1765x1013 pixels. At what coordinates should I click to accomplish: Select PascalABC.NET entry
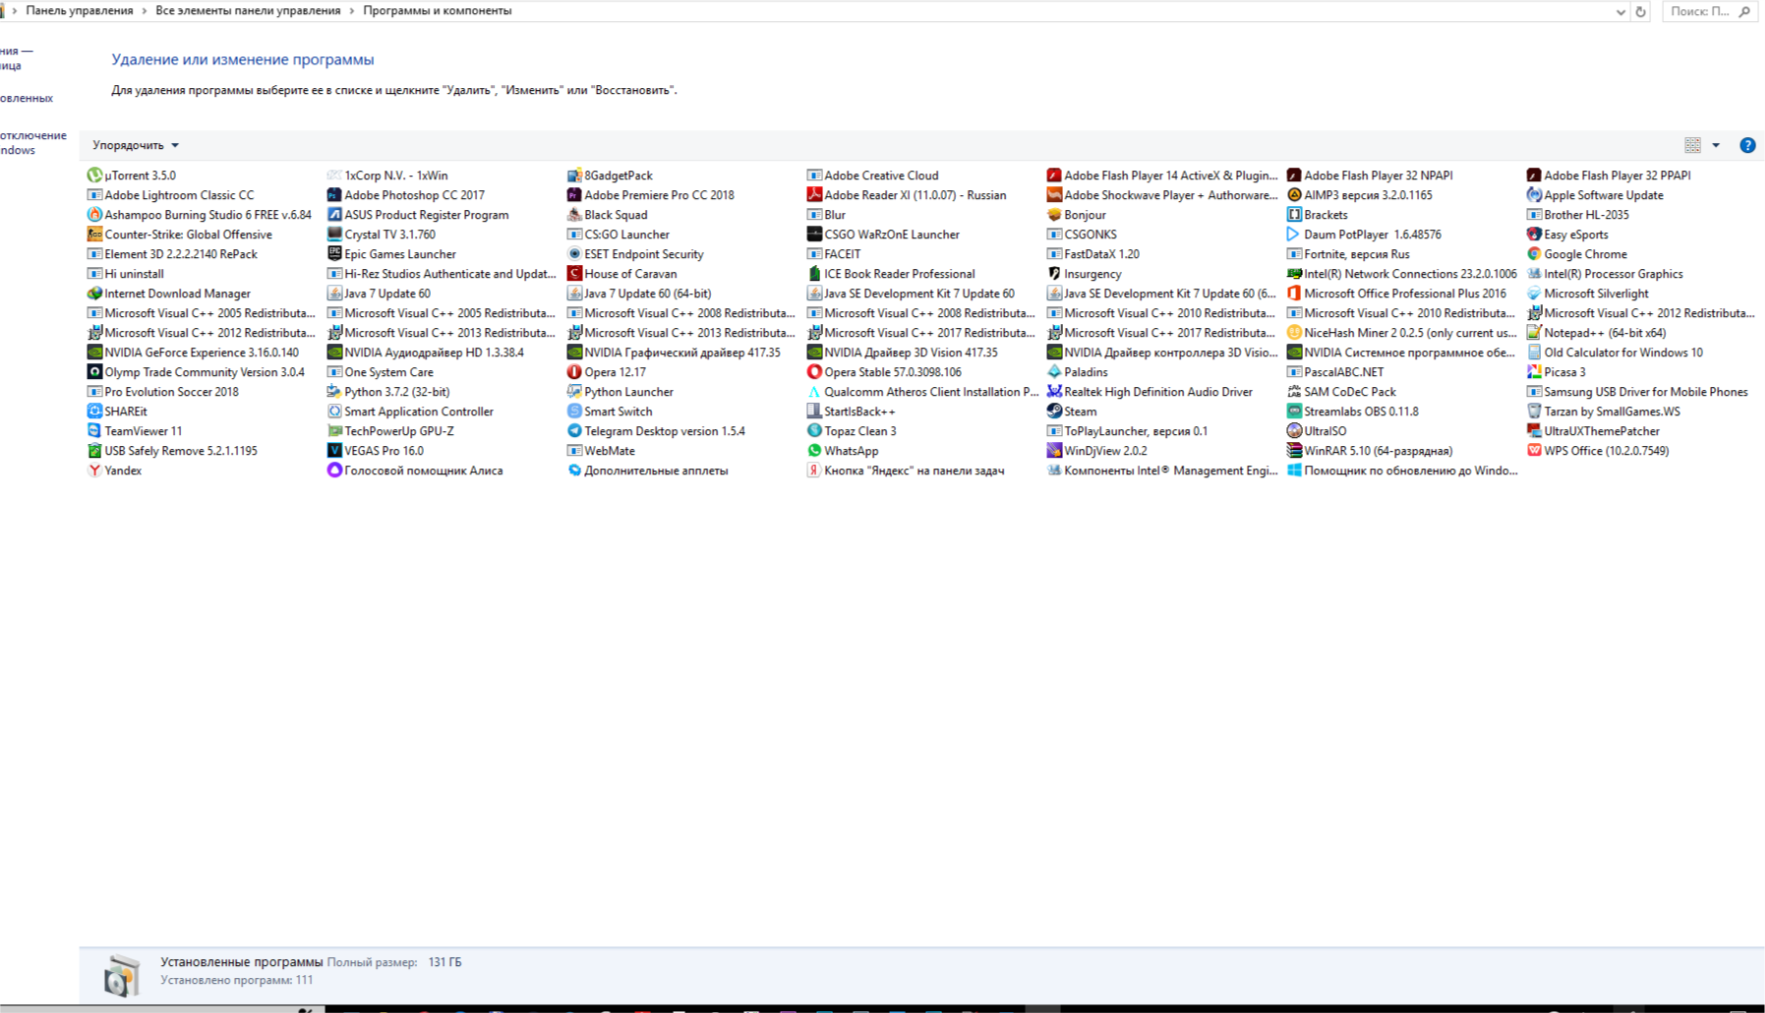pyautogui.click(x=1336, y=372)
